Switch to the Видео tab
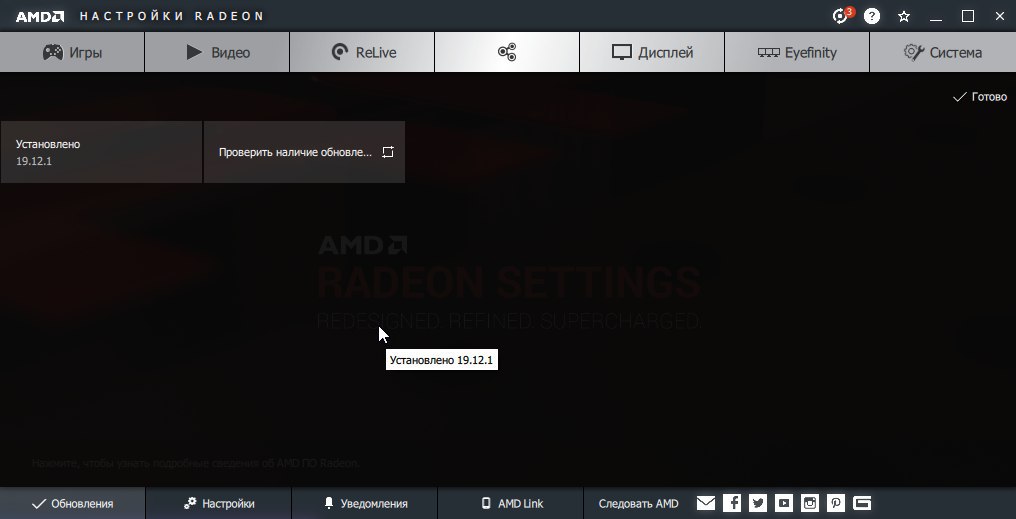The height and width of the screenshot is (519, 1016). point(217,52)
